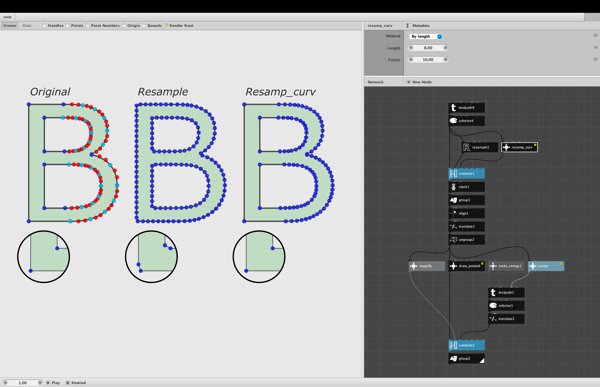Screen dimensions: 600x387
Task: Select the resamp_curv node
Action: pyautogui.click(x=519, y=147)
